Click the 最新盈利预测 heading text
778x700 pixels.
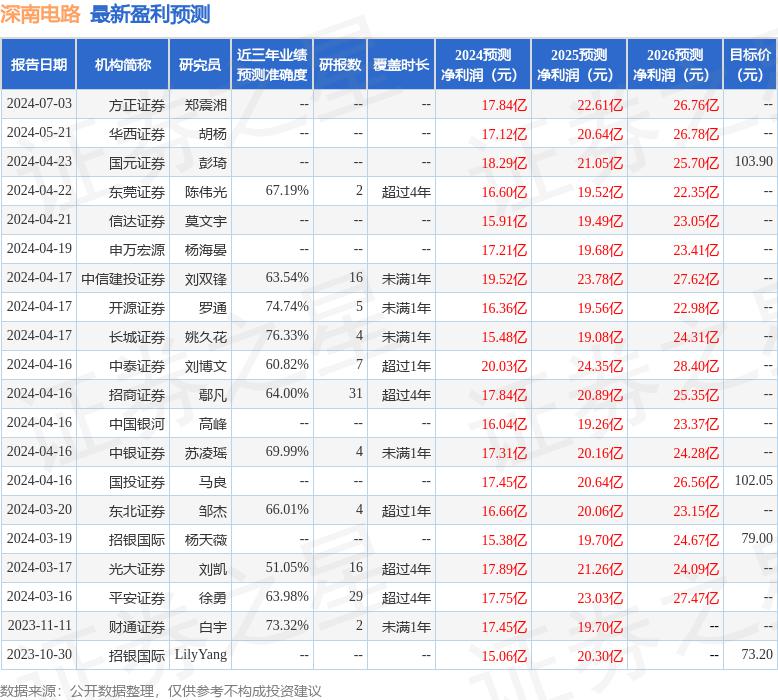(150, 14)
